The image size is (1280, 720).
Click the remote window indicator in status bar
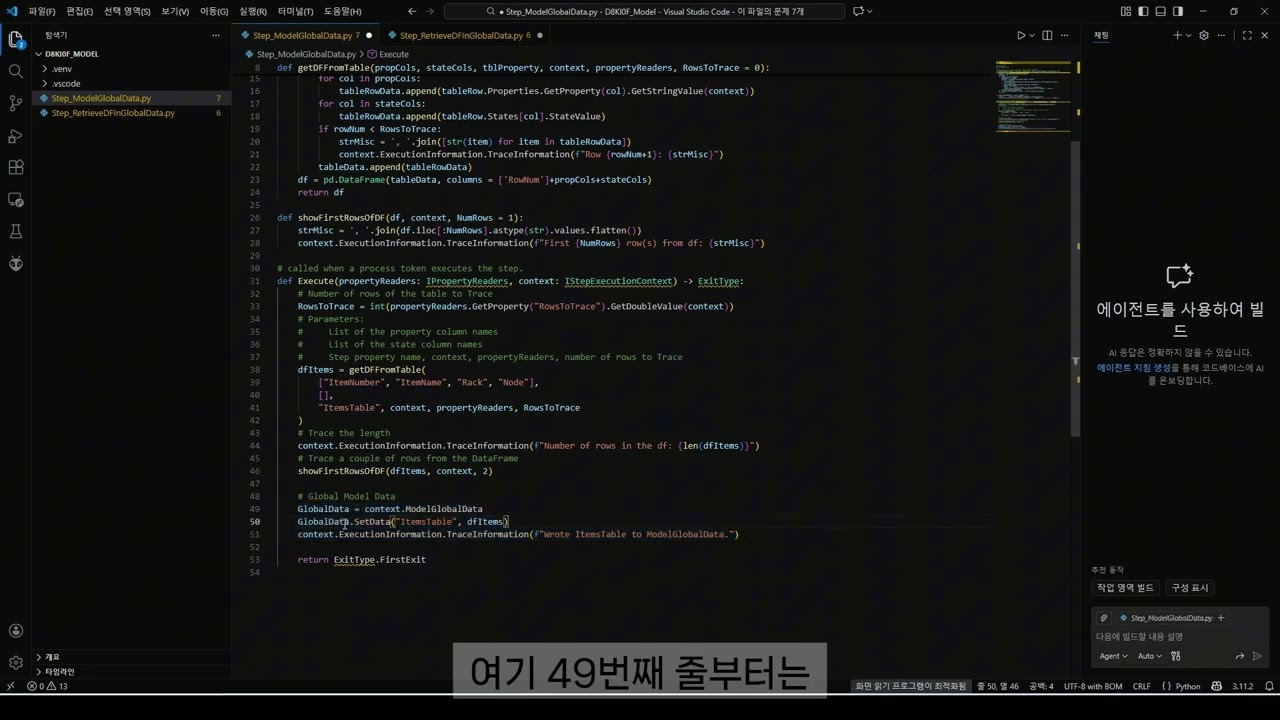click(x=10, y=686)
